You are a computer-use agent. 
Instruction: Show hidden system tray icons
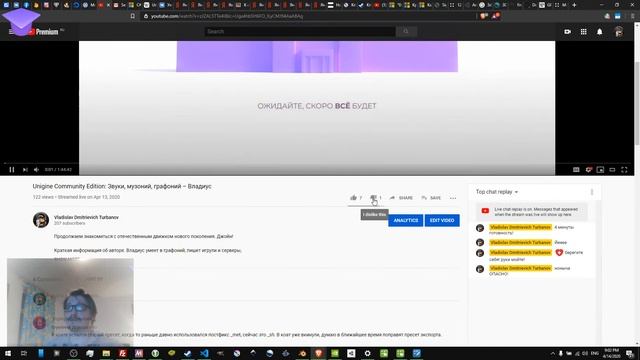(x=553, y=353)
